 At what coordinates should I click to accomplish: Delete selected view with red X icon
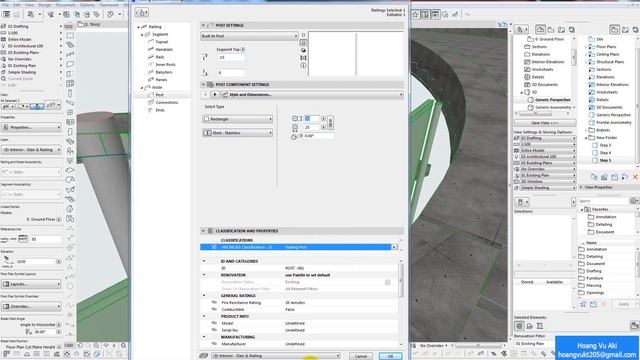click(x=635, y=177)
